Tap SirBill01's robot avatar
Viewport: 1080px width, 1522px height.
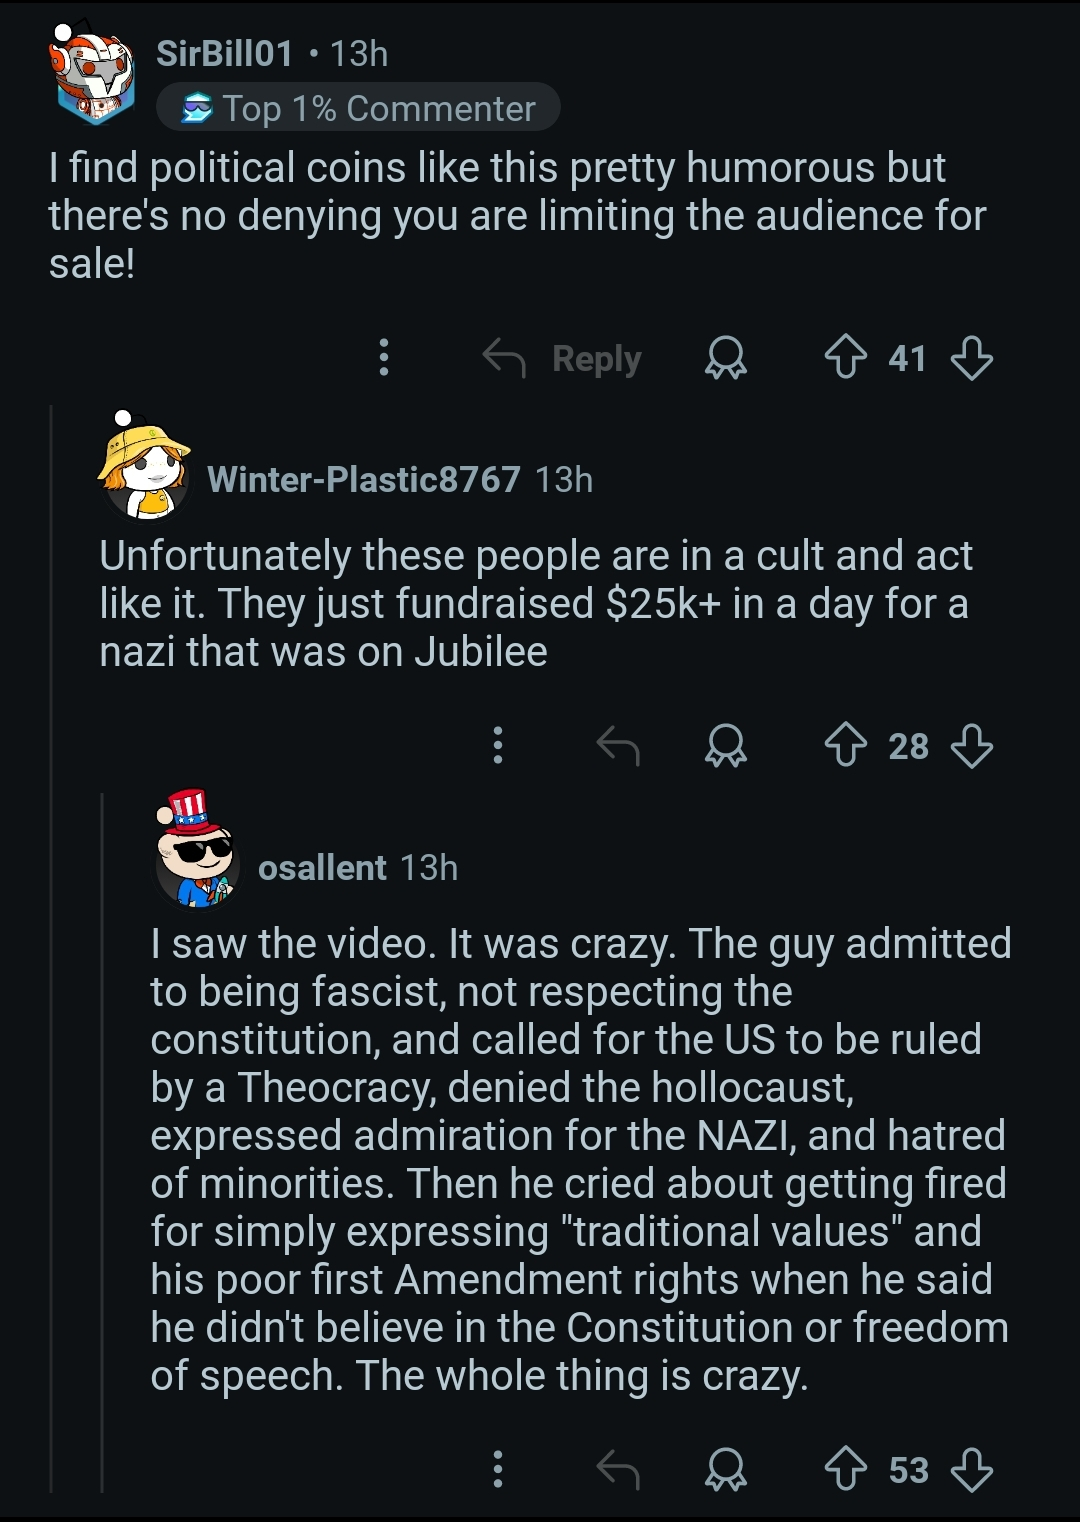(93, 72)
